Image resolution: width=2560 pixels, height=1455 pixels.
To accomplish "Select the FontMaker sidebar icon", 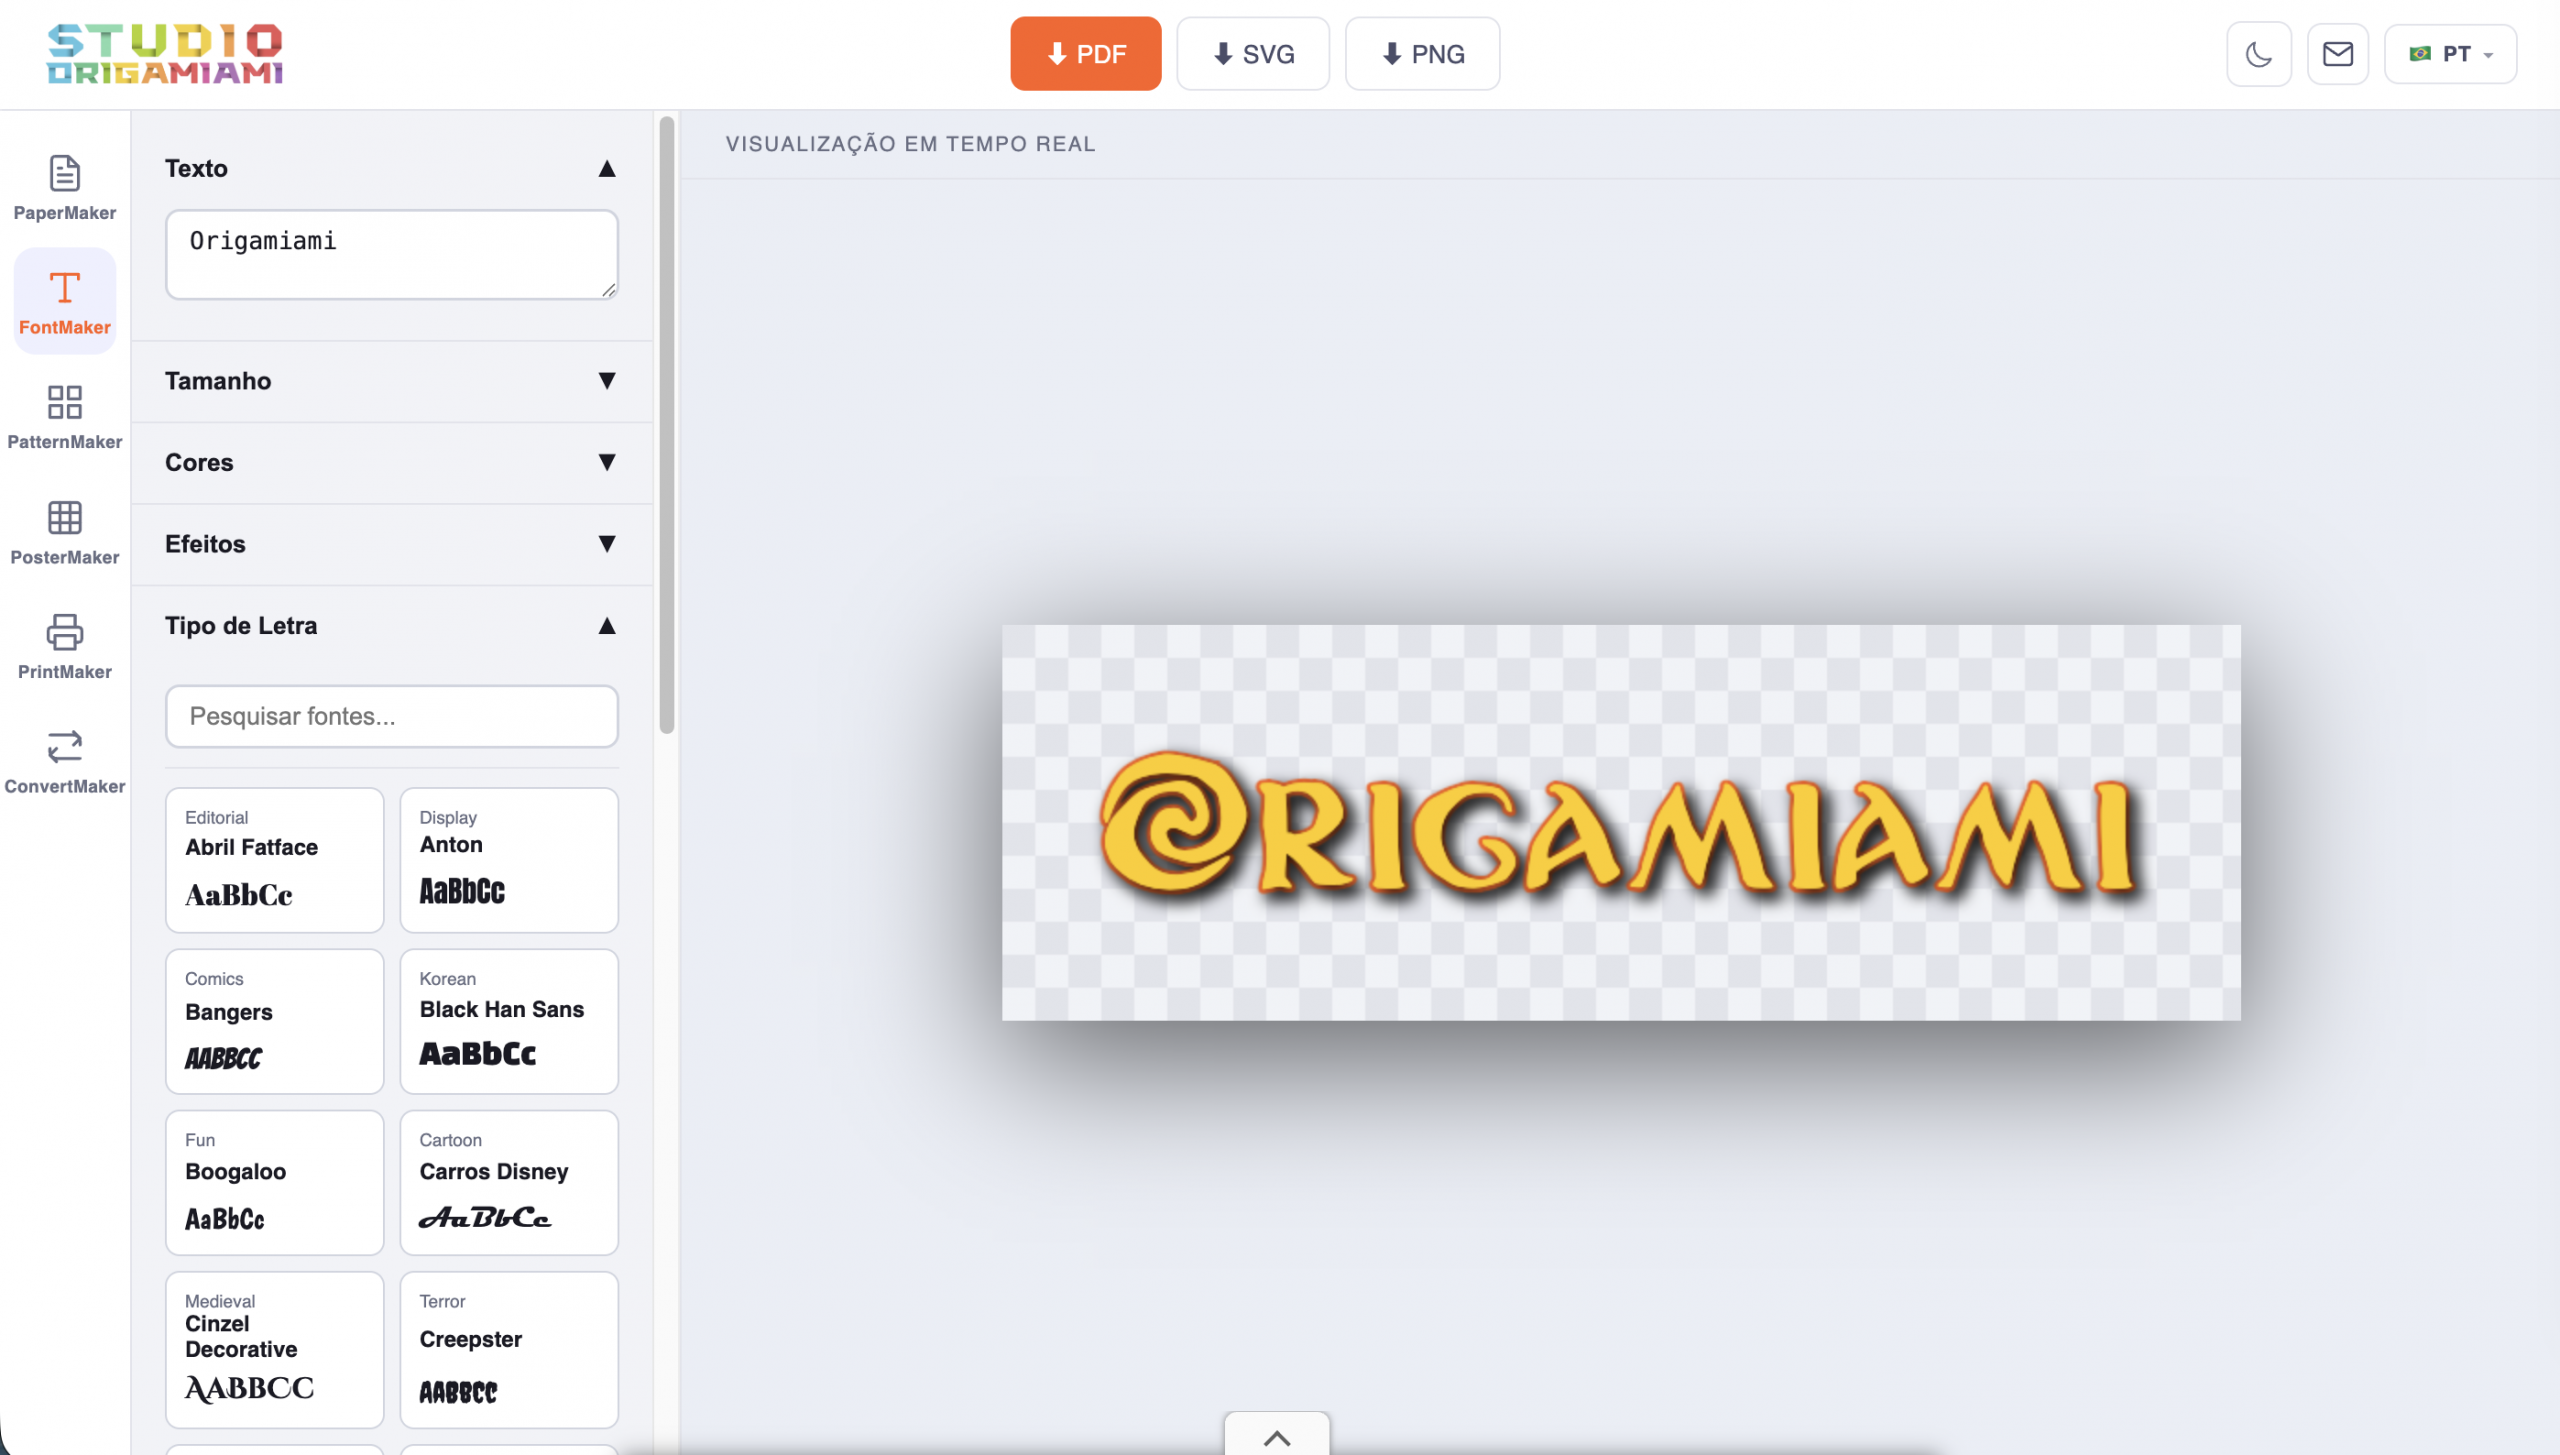I will (x=65, y=301).
